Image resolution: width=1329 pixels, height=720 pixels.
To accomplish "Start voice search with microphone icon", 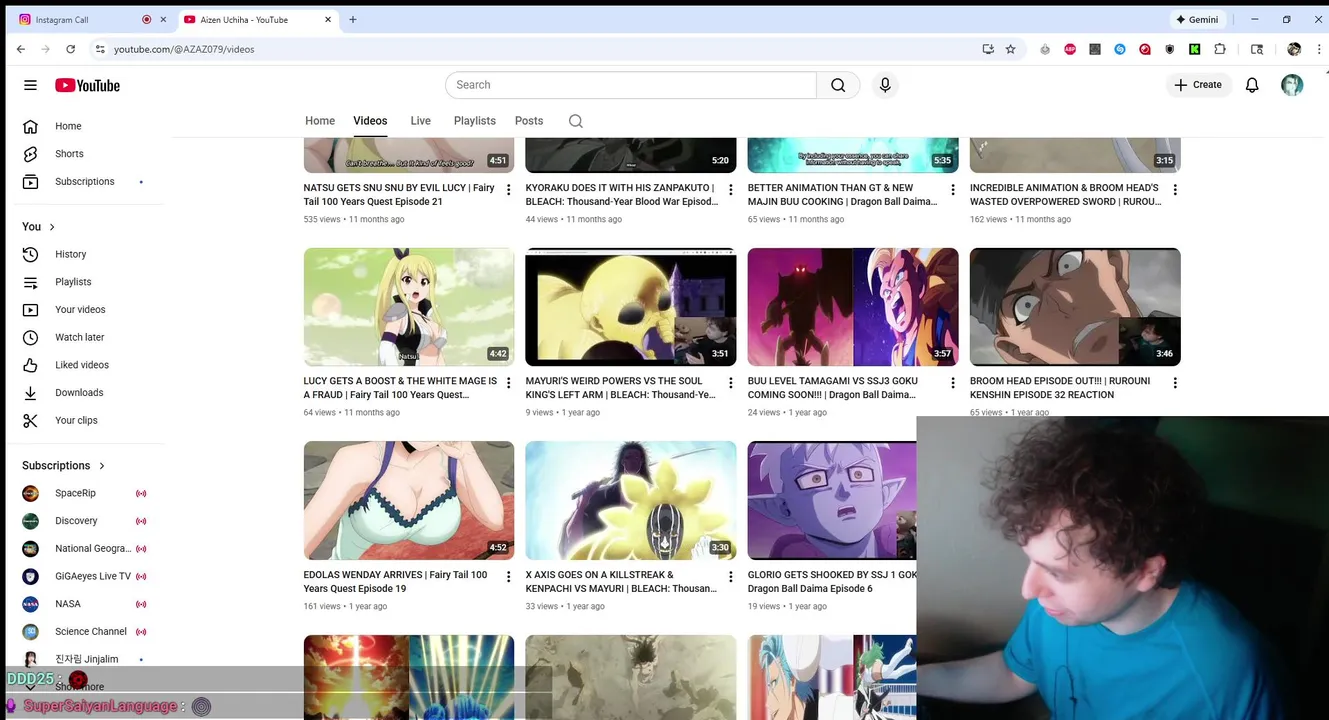I will click(885, 85).
